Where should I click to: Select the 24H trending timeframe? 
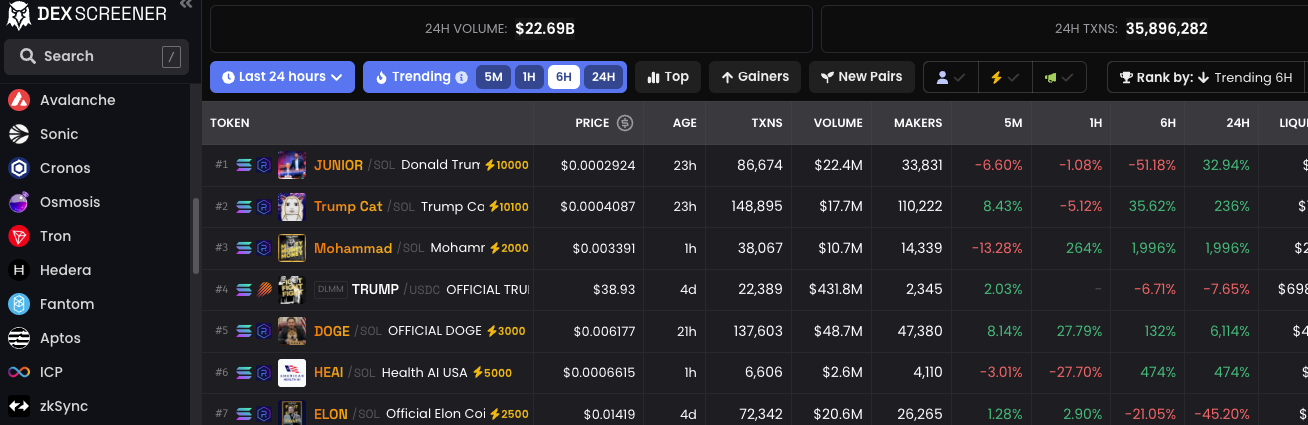click(x=603, y=77)
